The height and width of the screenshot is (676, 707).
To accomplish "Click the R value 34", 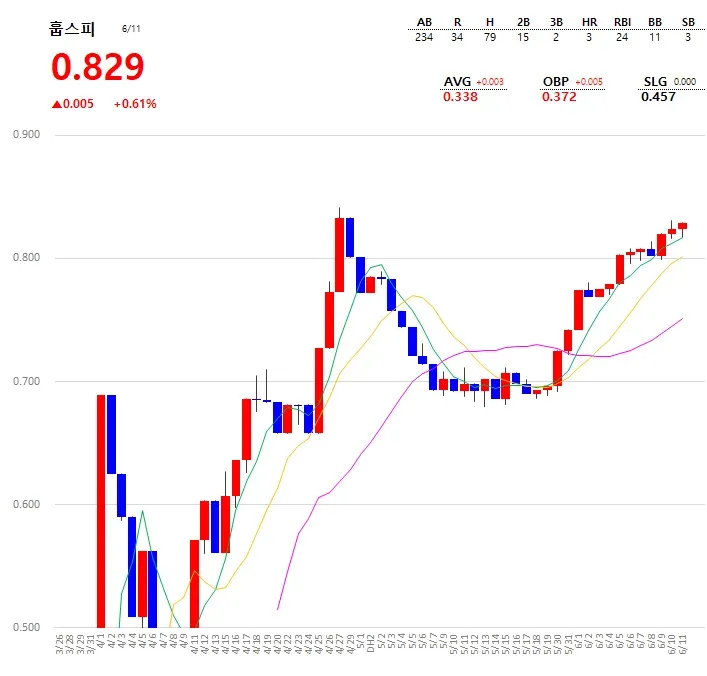I will (x=457, y=37).
